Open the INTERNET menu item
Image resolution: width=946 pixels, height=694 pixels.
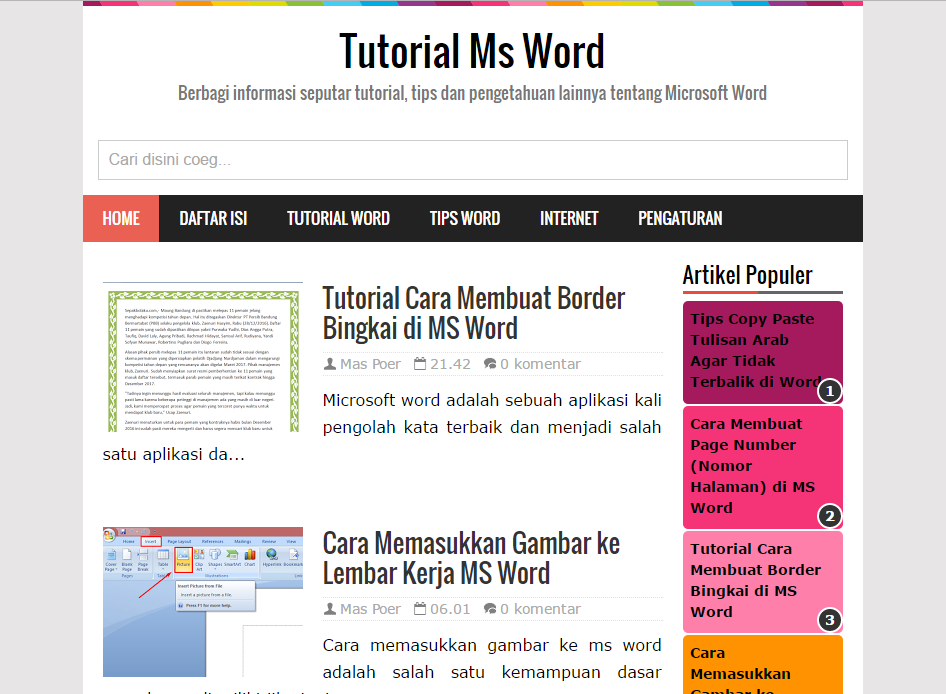(x=569, y=218)
